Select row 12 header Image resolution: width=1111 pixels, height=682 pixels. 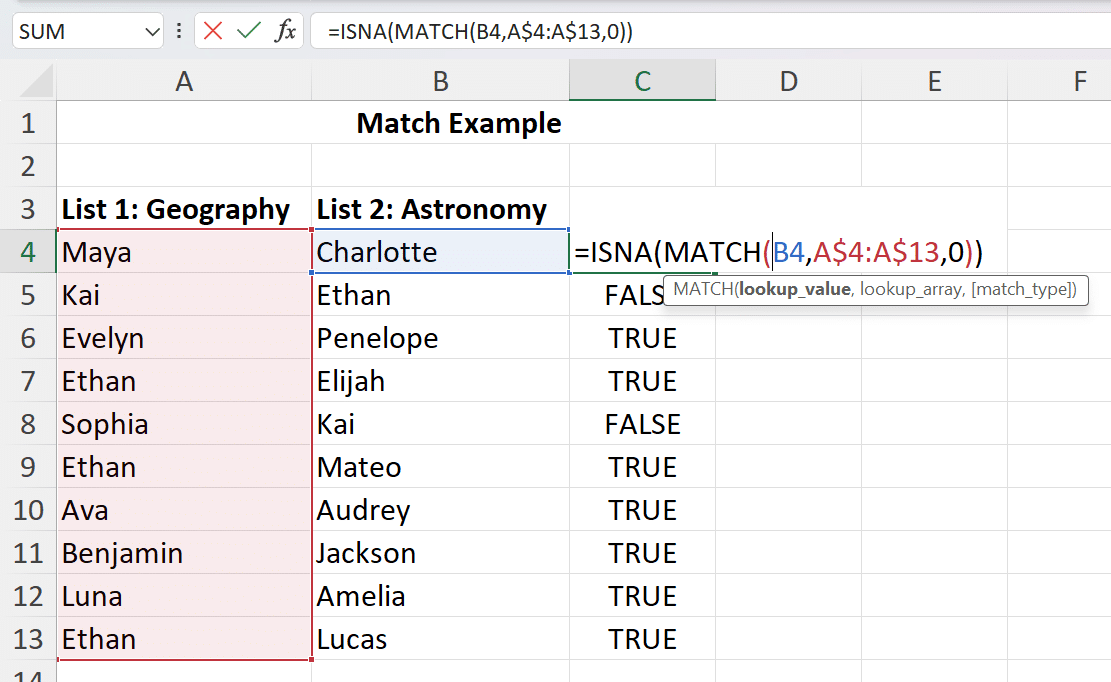(x=28, y=596)
